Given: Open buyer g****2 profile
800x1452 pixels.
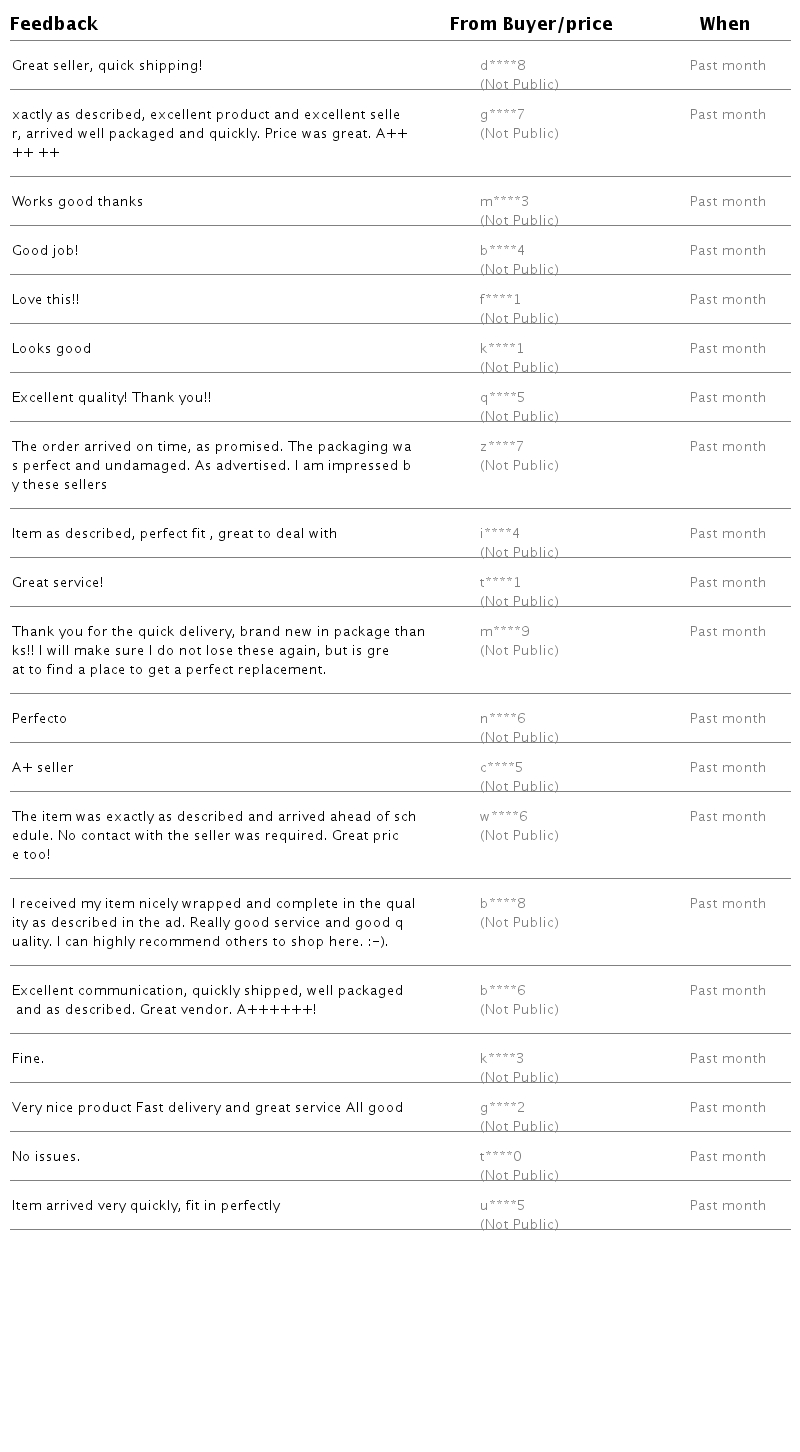Looking at the screenshot, I should (502, 1108).
